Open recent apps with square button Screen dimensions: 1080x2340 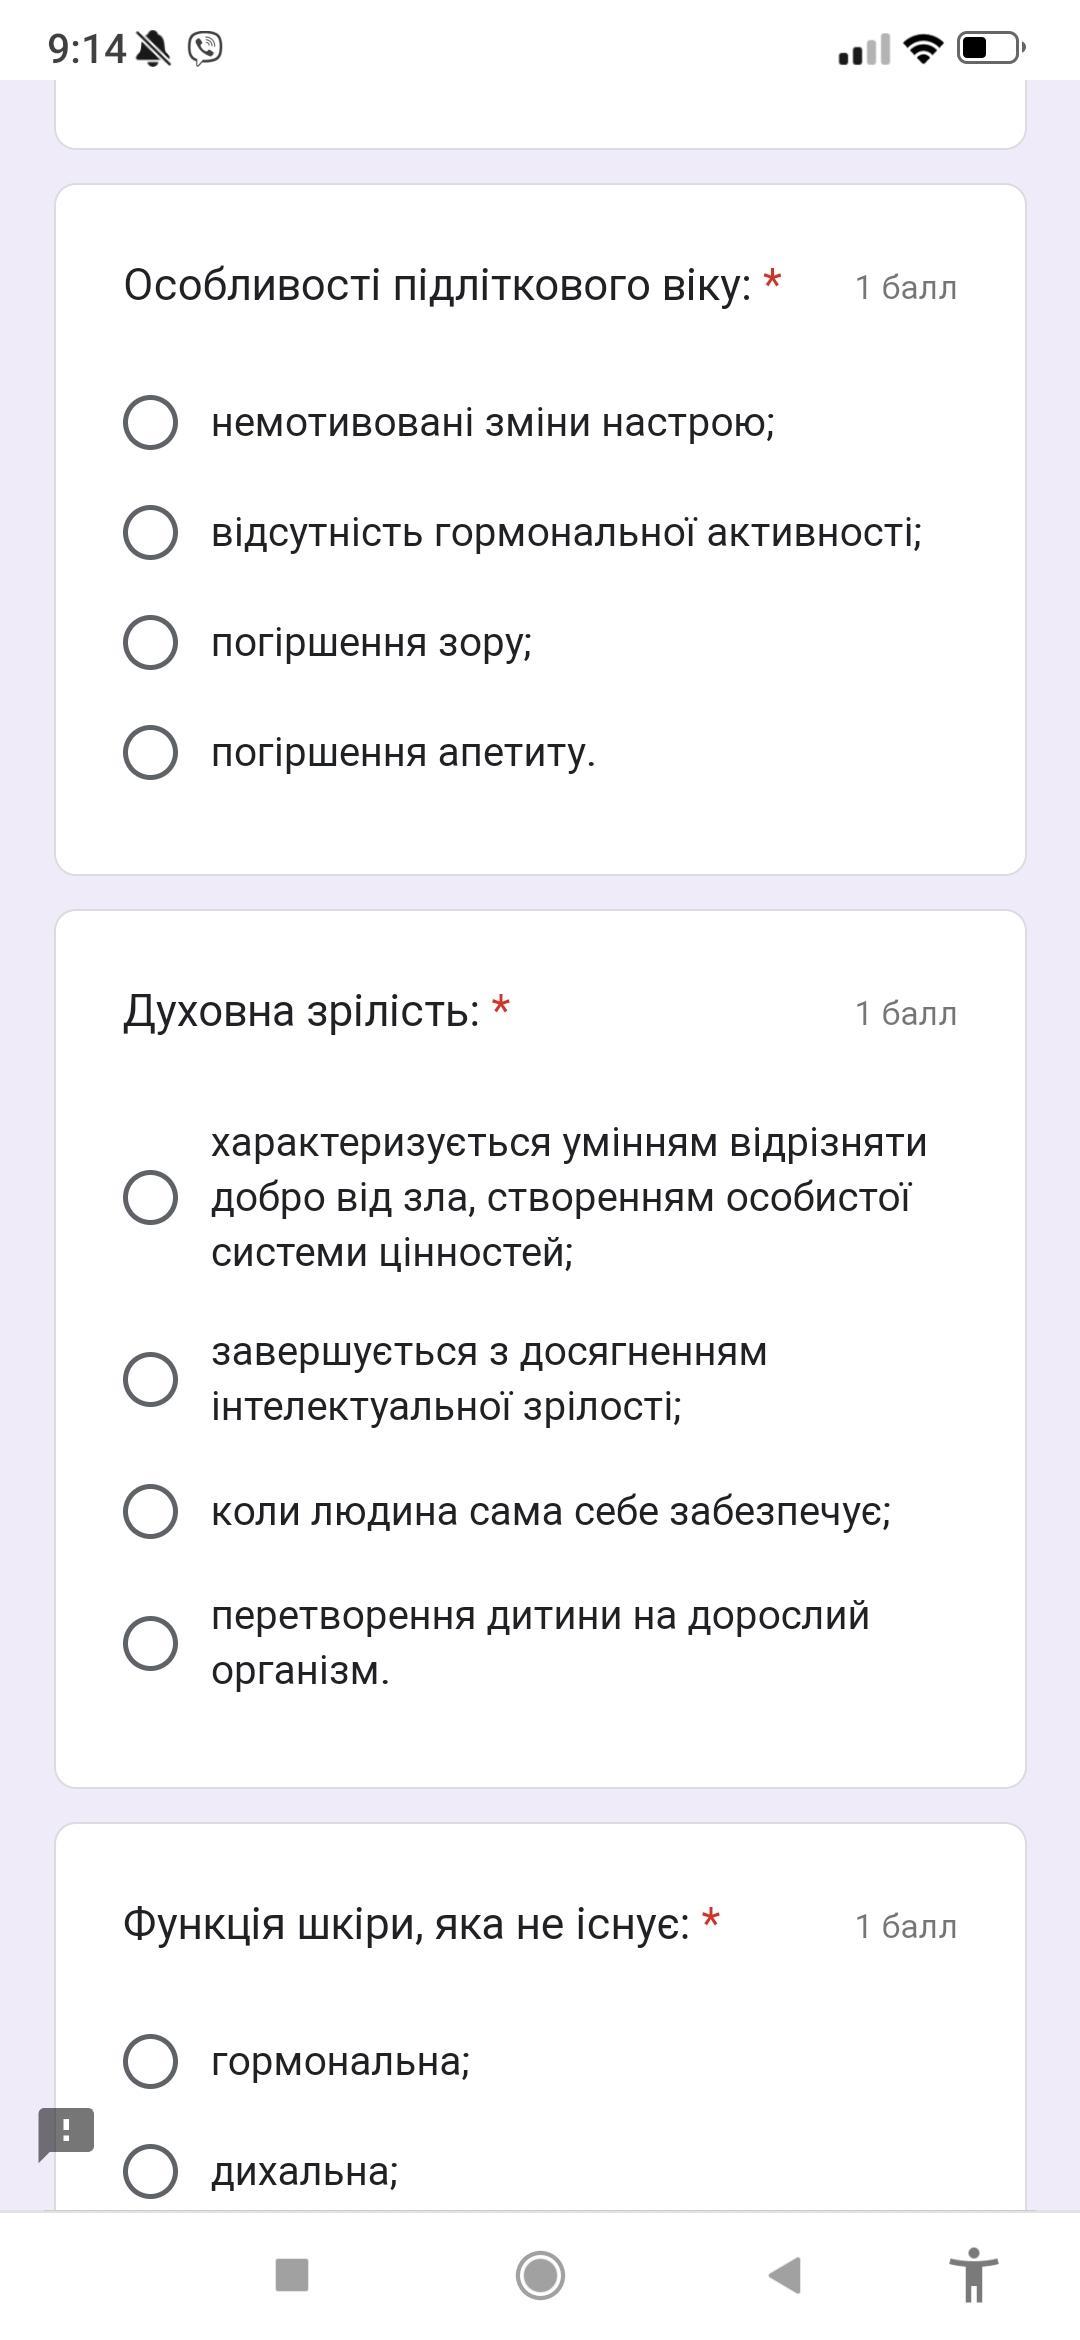coord(291,2275)
